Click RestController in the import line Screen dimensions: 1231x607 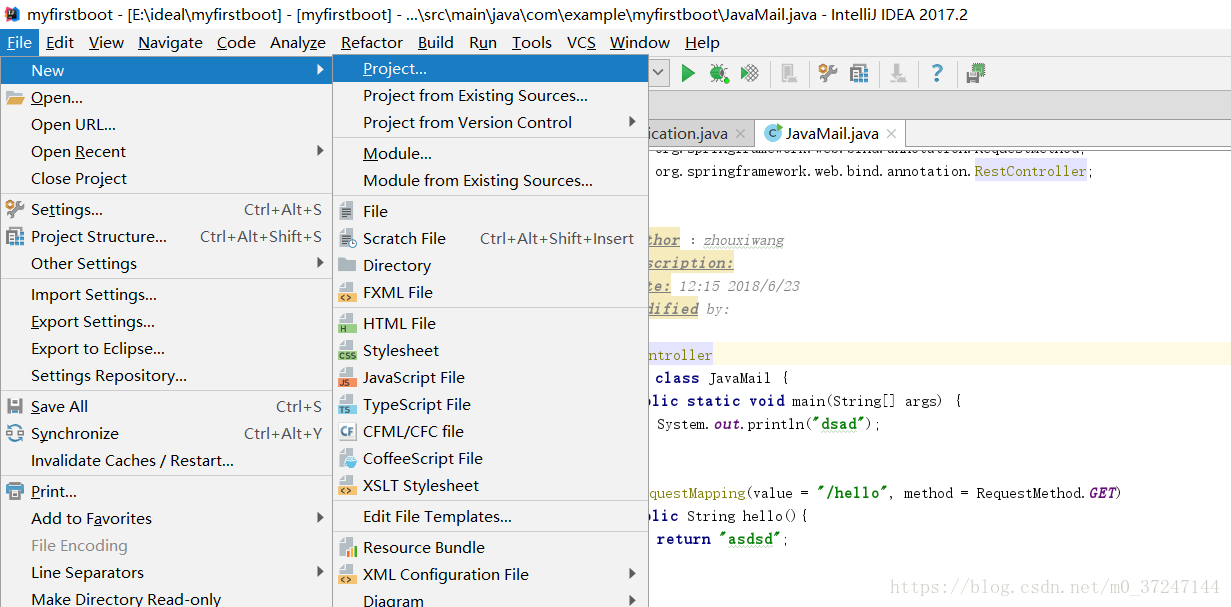point(1030,171)
